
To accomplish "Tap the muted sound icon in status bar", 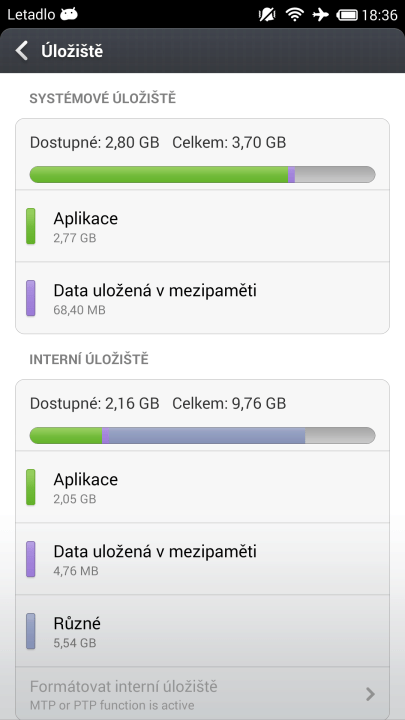I will coord(267,15).
